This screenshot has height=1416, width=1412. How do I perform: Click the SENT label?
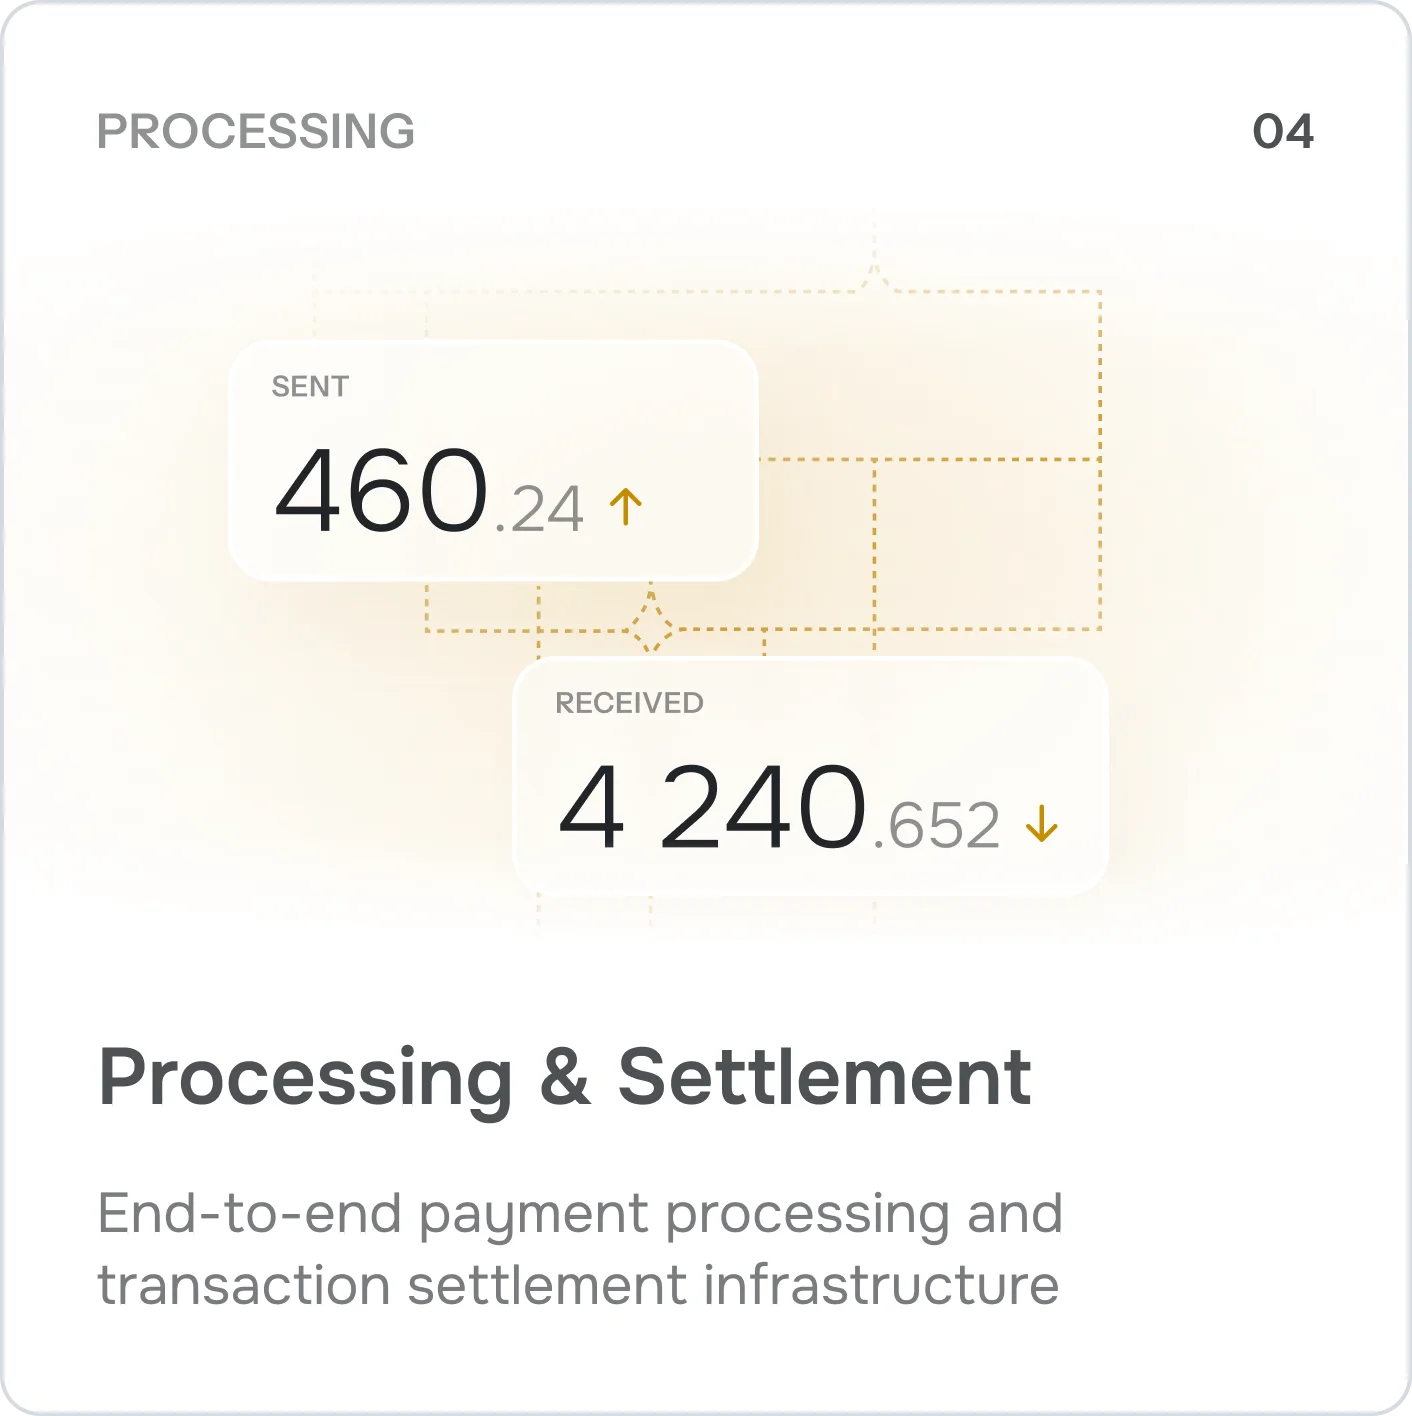pos(310,387)
